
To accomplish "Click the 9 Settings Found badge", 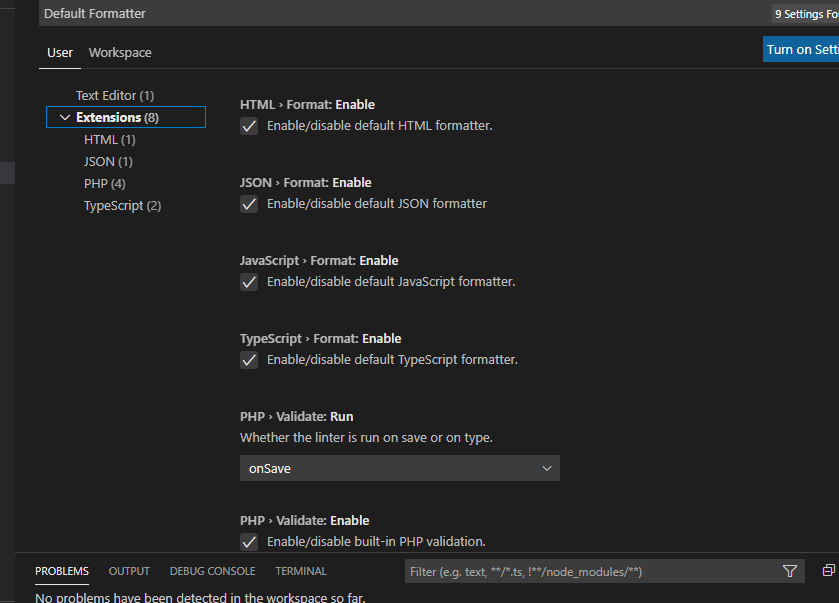I will coord(806,14).
